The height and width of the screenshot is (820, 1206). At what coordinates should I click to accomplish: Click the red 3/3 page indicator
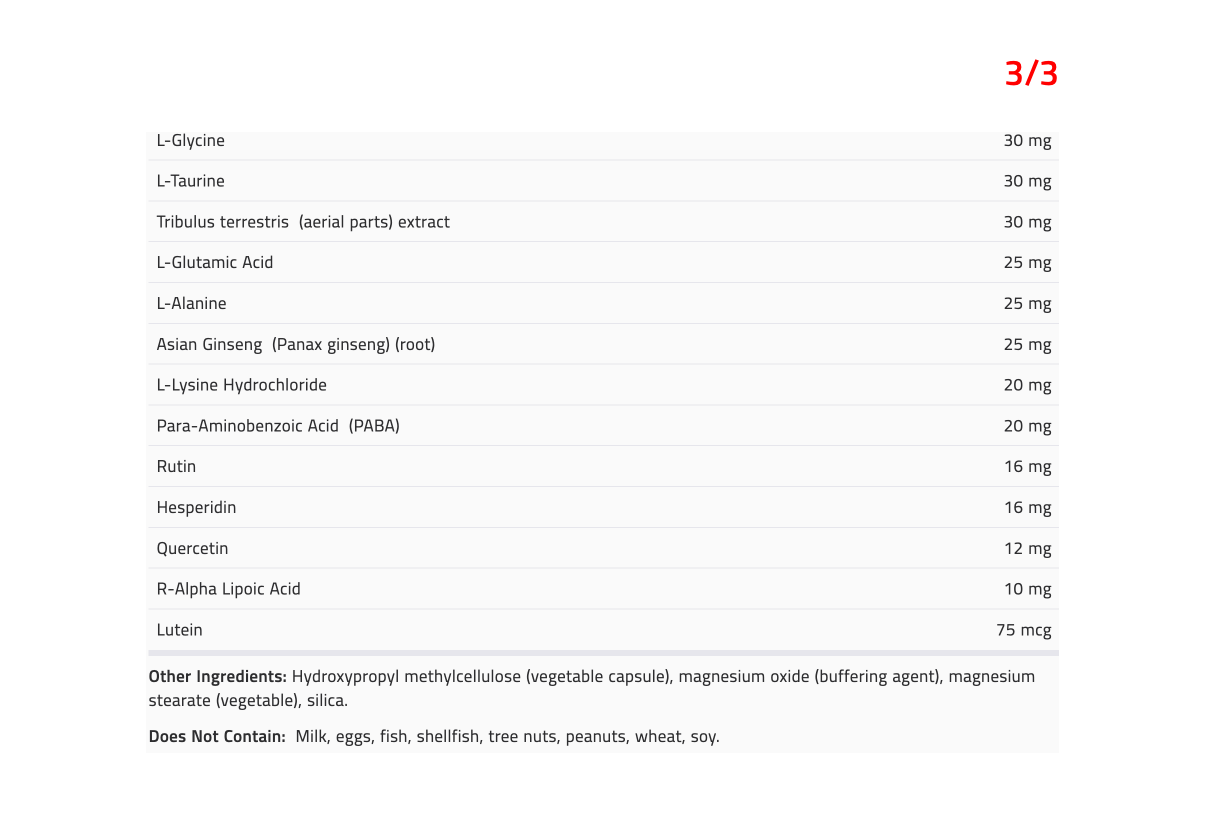[1031, 73]
